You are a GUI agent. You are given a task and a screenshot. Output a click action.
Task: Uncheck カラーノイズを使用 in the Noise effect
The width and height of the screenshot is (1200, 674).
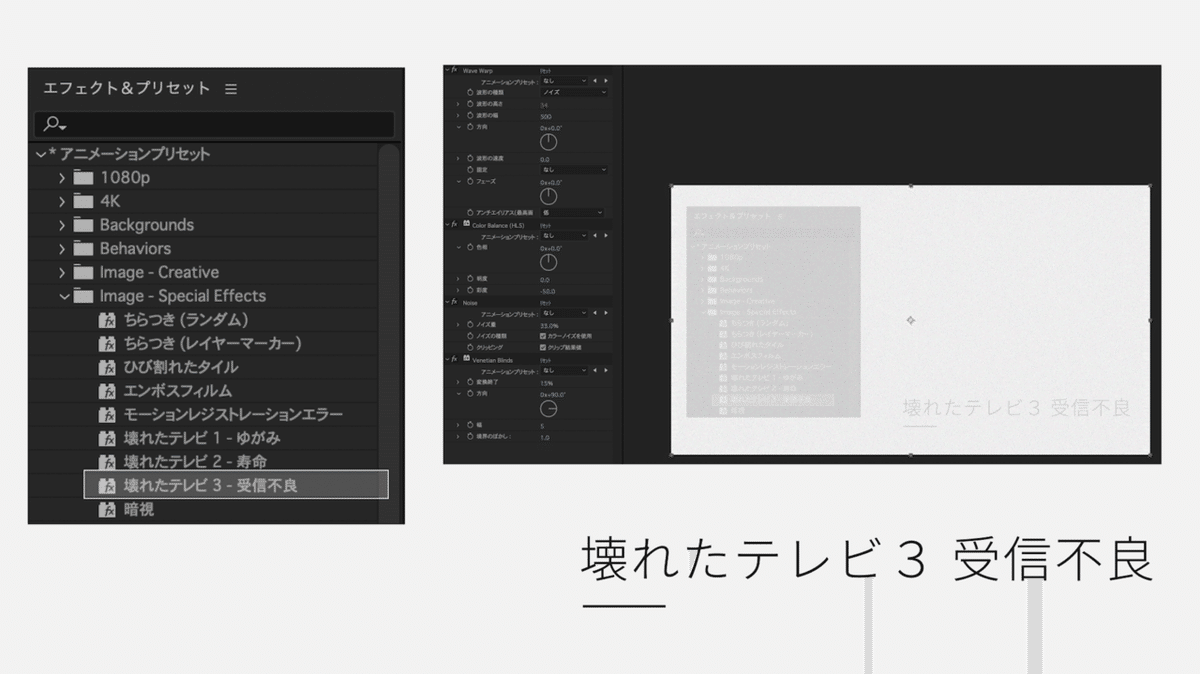point(542,336)
